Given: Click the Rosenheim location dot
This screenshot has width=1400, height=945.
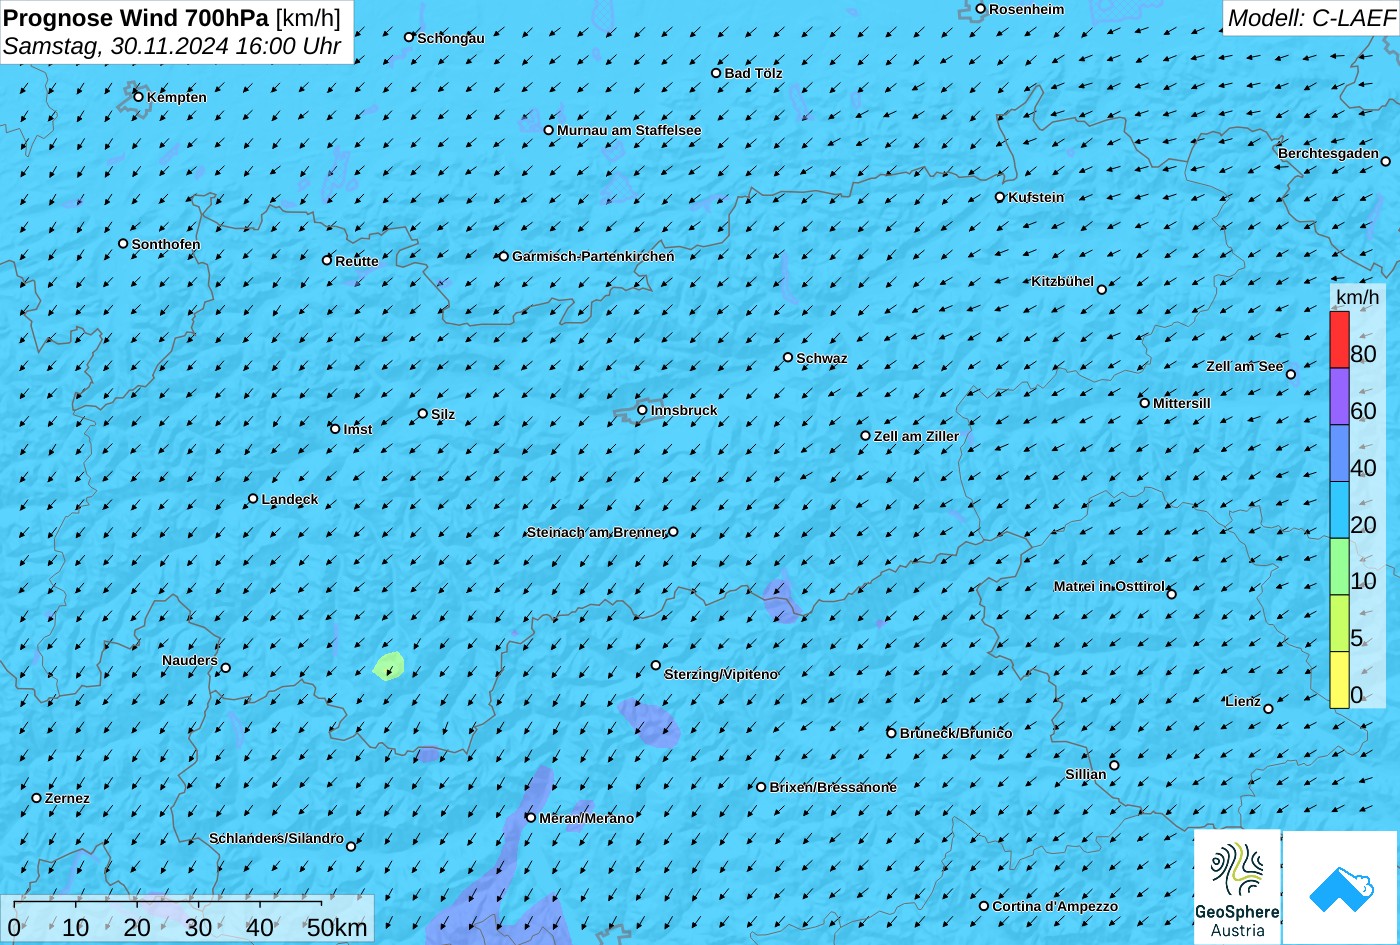Looking at the screenshot, I should [x=980, y=9].
